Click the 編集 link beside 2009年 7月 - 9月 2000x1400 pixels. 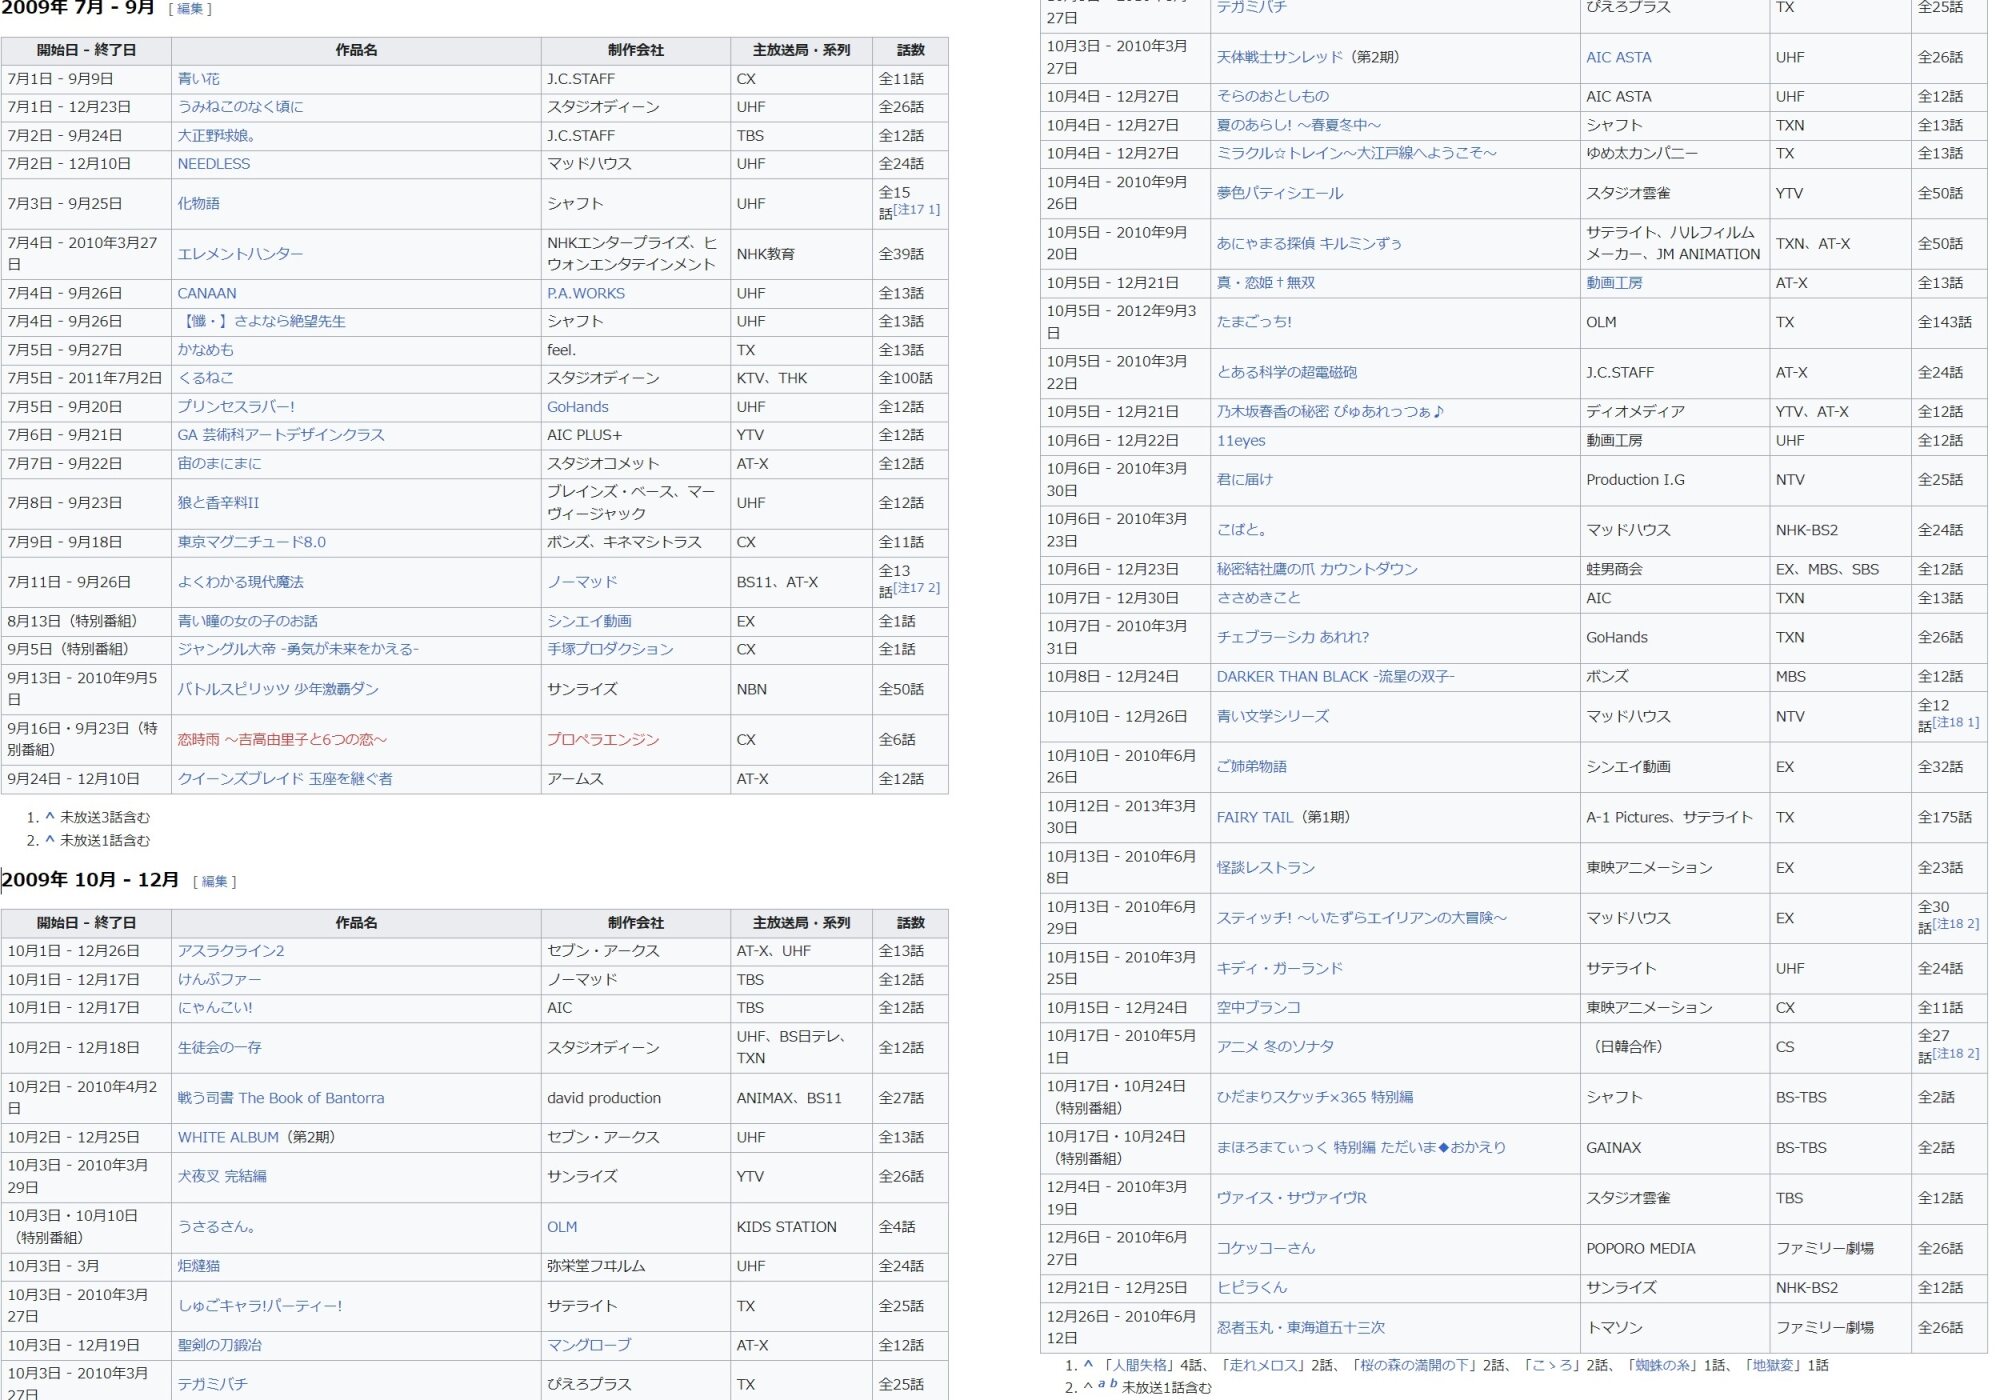189,9
